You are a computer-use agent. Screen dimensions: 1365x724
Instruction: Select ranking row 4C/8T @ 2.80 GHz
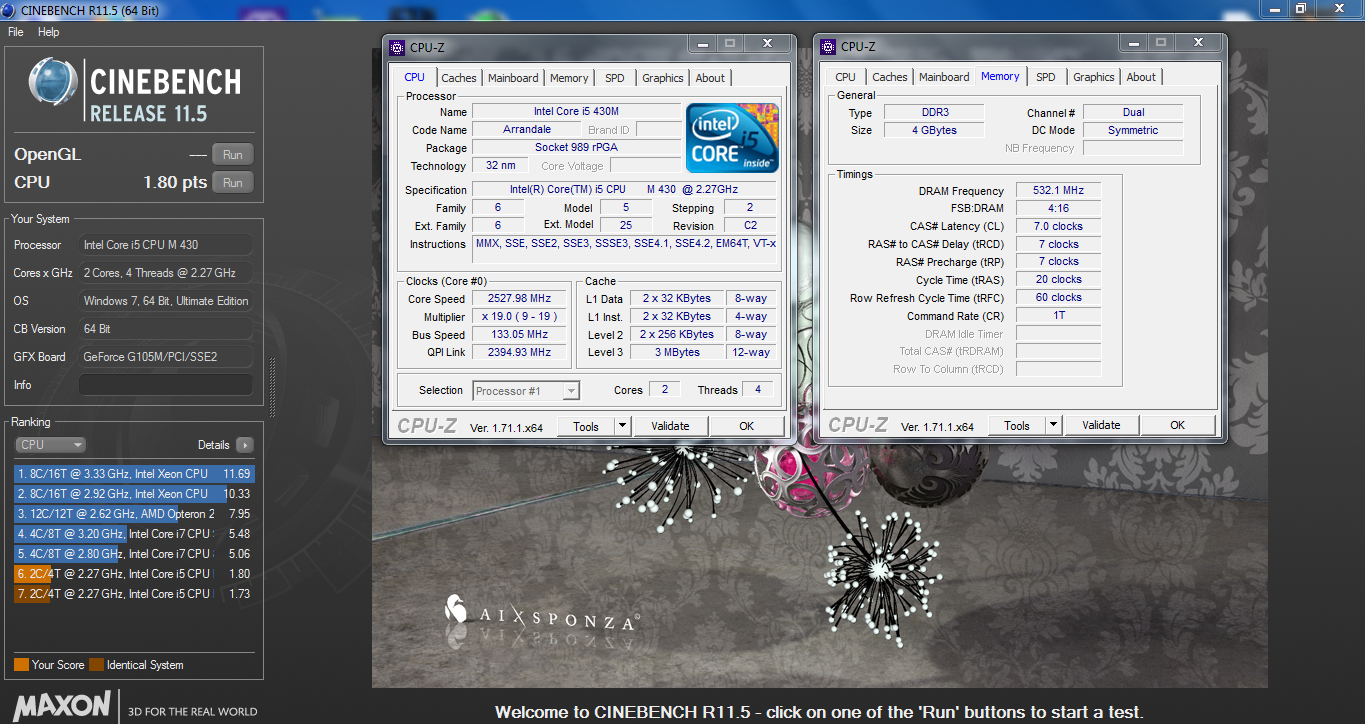134,554
